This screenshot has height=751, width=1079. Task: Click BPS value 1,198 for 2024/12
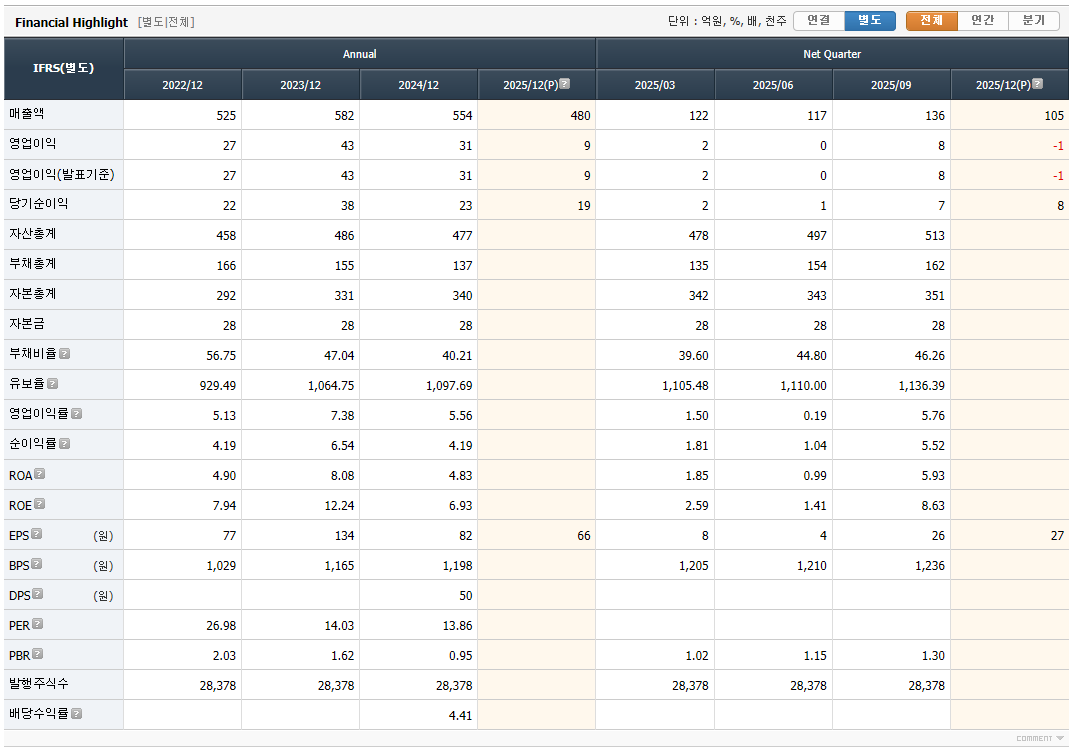458,566
